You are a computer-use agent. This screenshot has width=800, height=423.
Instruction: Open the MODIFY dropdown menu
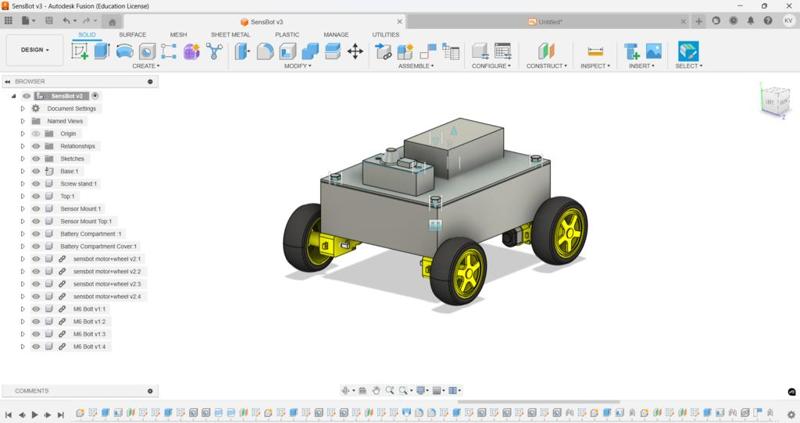point(296,66)
